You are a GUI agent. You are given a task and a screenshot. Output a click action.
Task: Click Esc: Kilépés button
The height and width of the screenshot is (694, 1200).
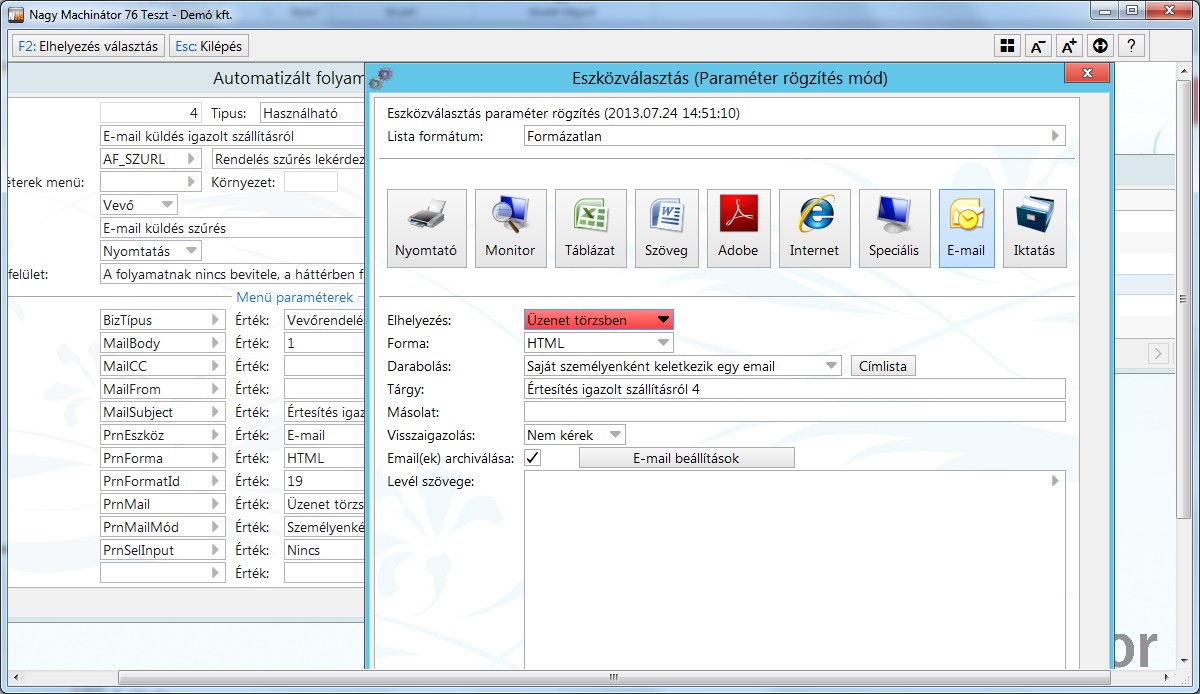click(x=208, y=46)
